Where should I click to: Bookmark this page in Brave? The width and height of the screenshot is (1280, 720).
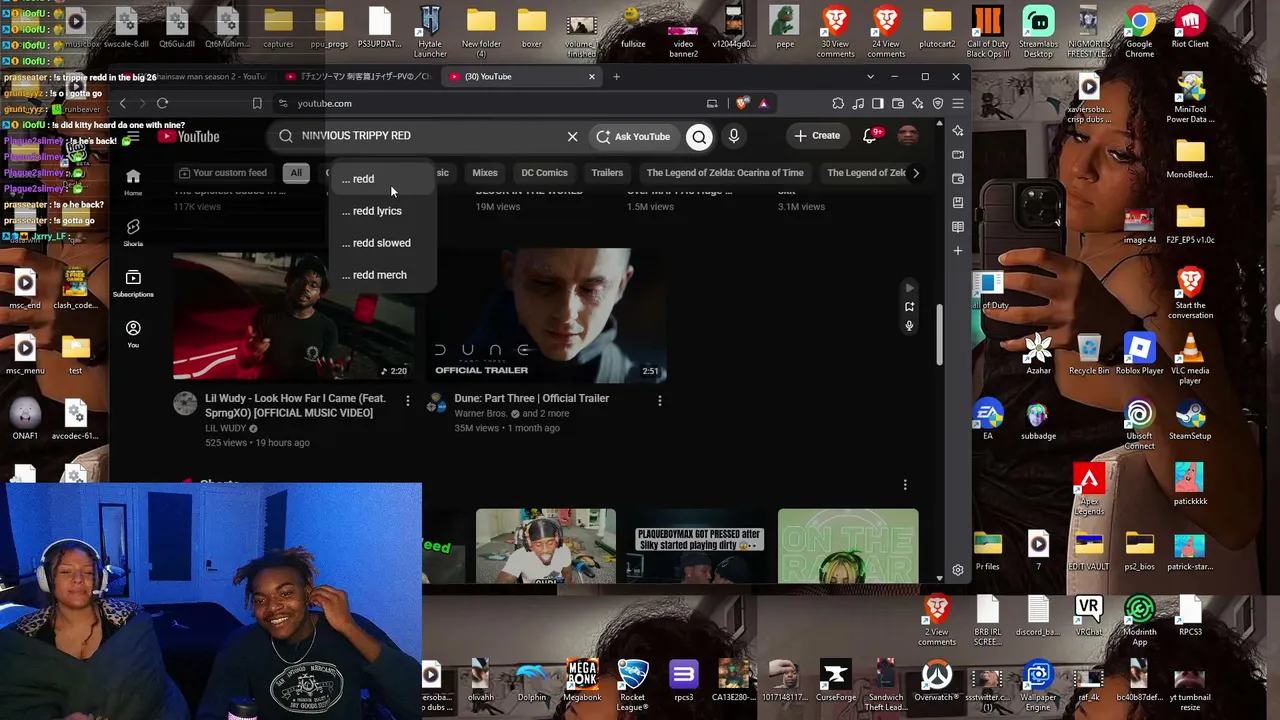pyautogui.click(x=257, y=103)
